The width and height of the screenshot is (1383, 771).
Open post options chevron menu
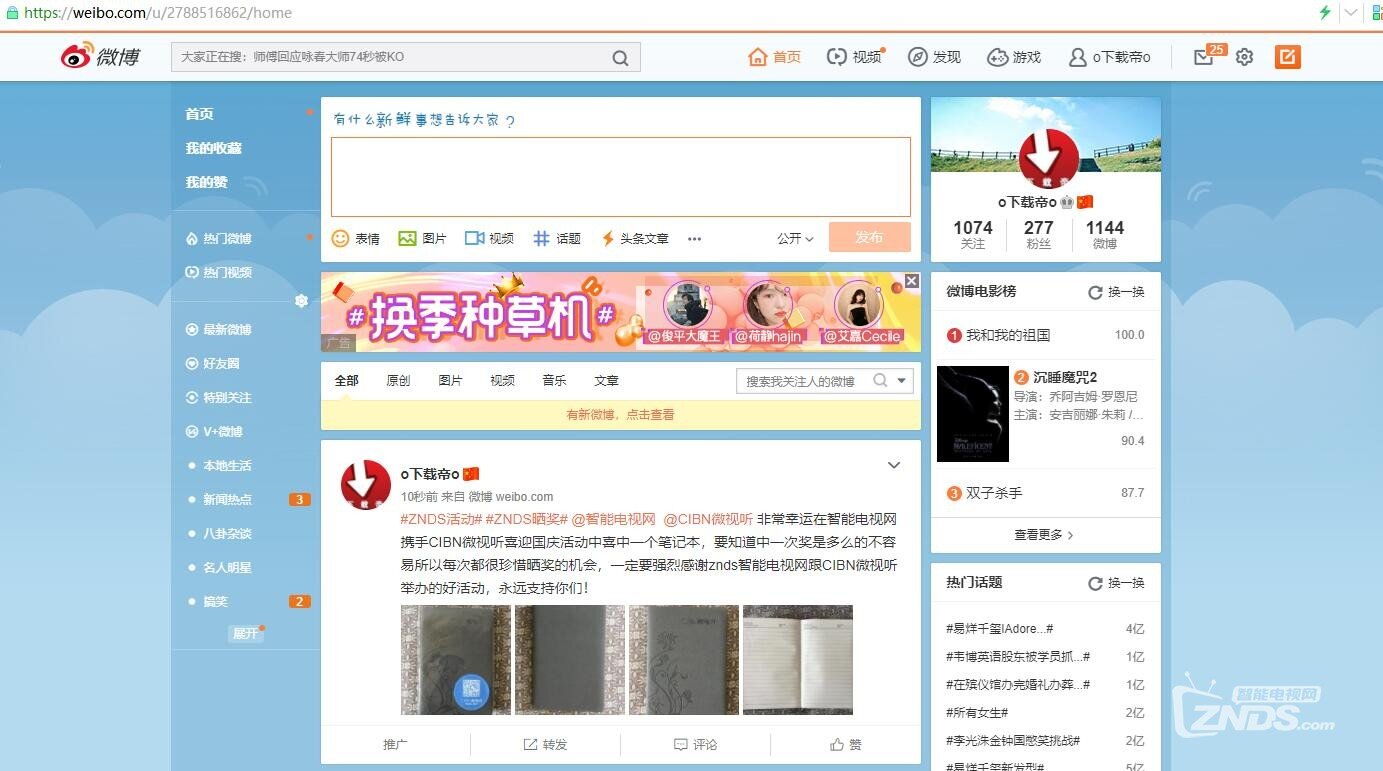894,465
